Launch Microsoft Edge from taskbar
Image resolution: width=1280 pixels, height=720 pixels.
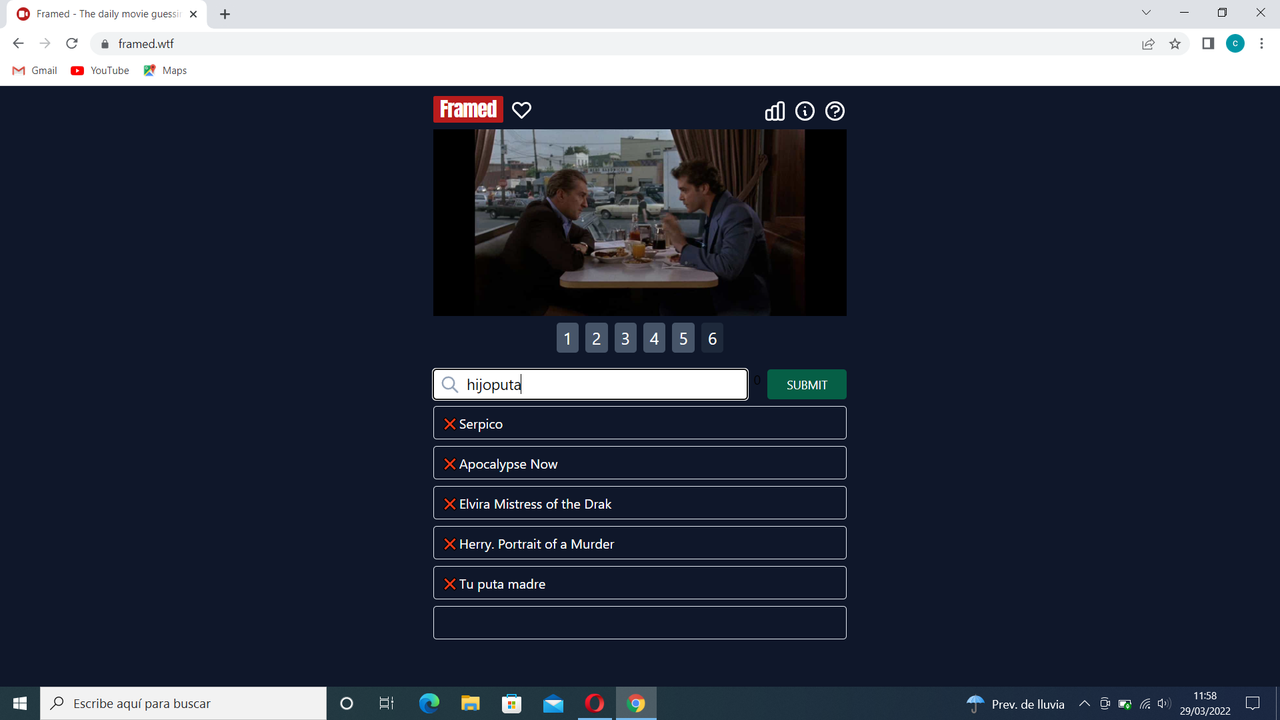[429, 704]
